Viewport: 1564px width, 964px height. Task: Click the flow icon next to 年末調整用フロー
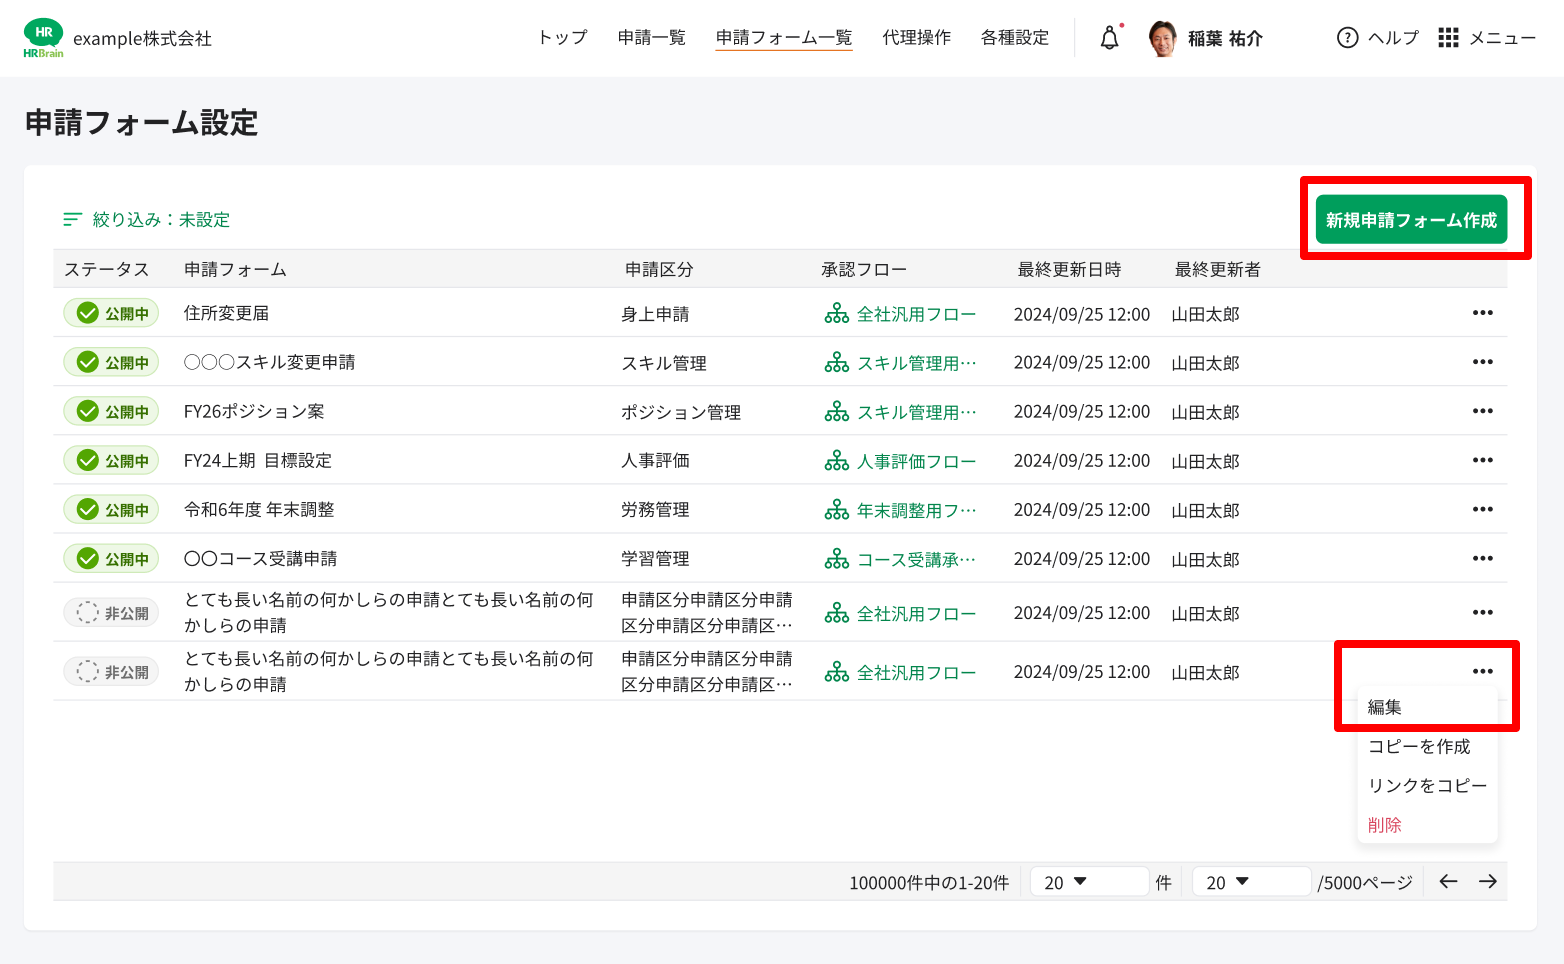pos(836,509)
